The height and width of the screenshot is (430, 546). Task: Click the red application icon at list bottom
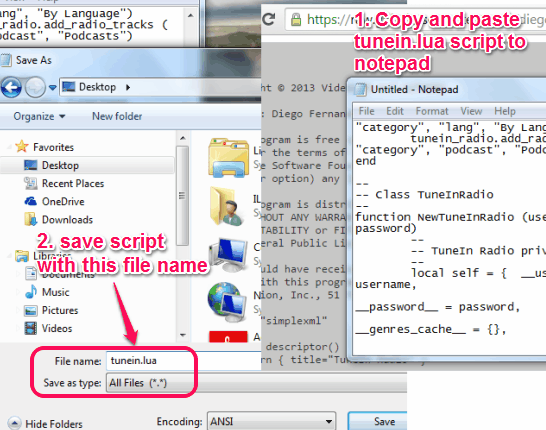tap(228, 337)
